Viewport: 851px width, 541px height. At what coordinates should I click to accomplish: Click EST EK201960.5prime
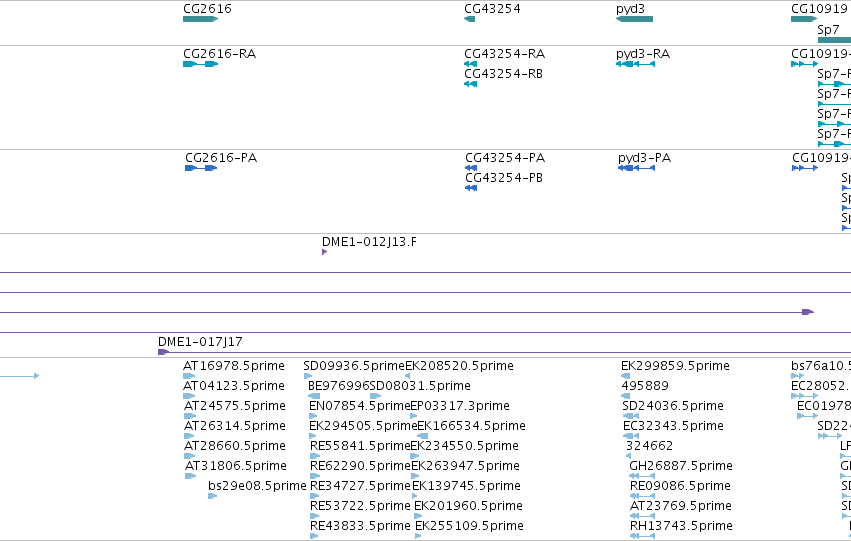[x=468, y=506]
